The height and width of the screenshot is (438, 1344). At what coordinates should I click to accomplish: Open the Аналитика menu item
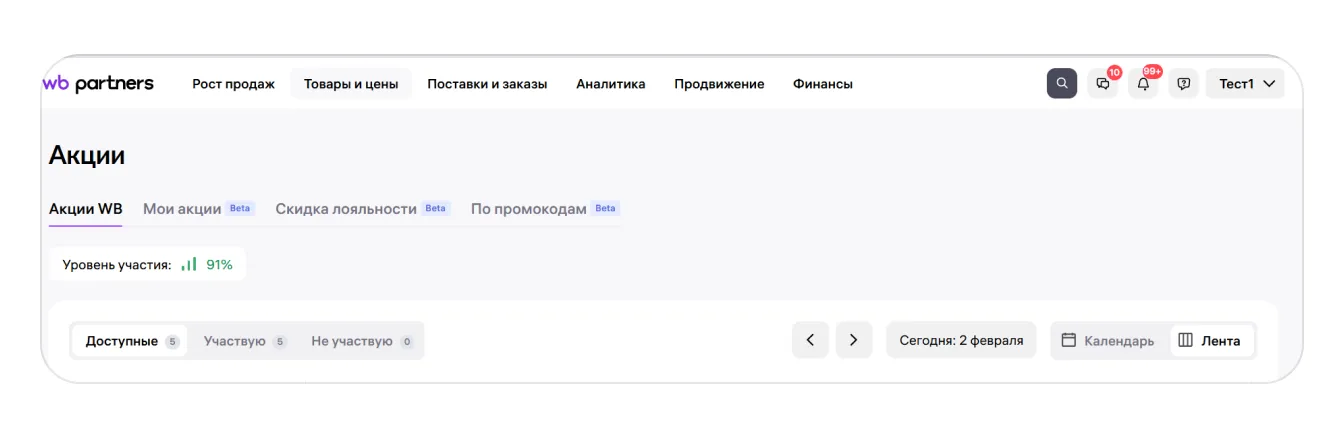610,84
